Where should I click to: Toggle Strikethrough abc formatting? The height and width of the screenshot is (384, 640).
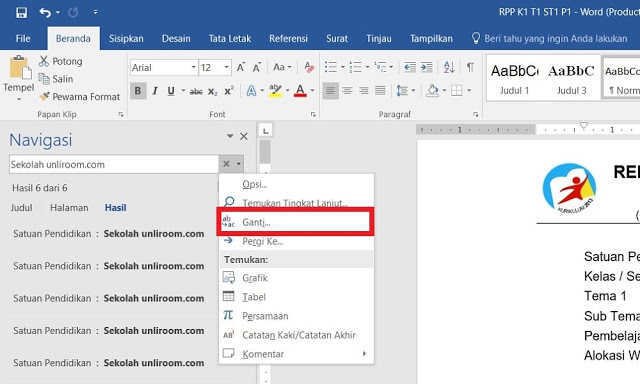point(196,91)
